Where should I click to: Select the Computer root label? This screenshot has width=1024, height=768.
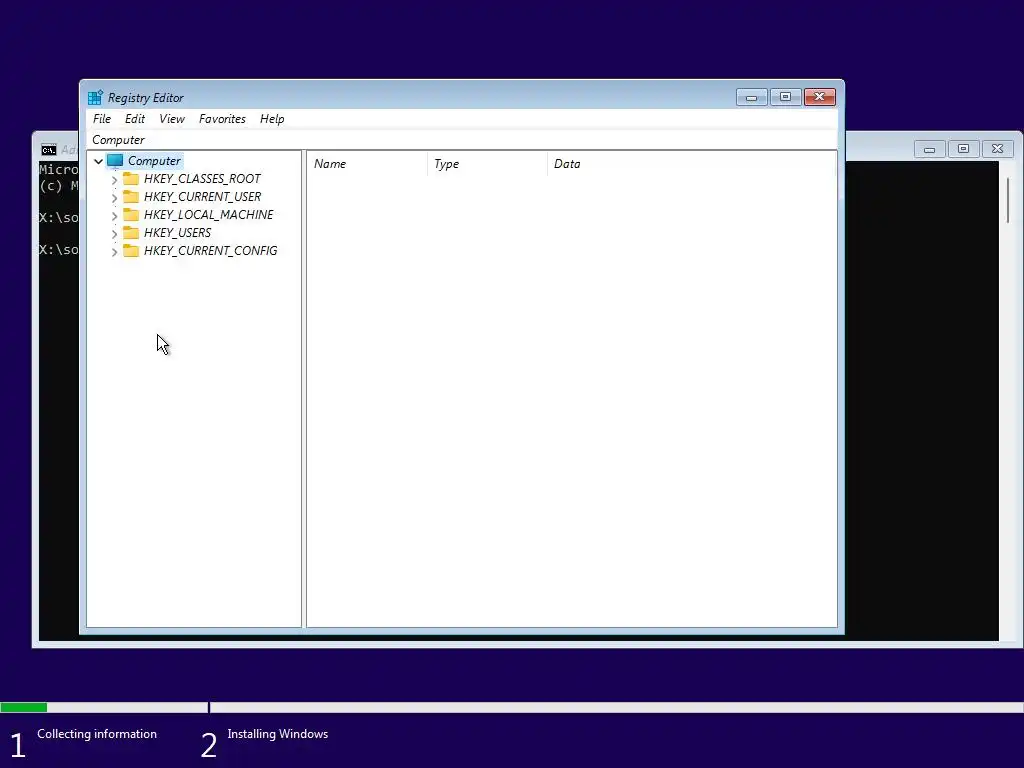(154, 161)
